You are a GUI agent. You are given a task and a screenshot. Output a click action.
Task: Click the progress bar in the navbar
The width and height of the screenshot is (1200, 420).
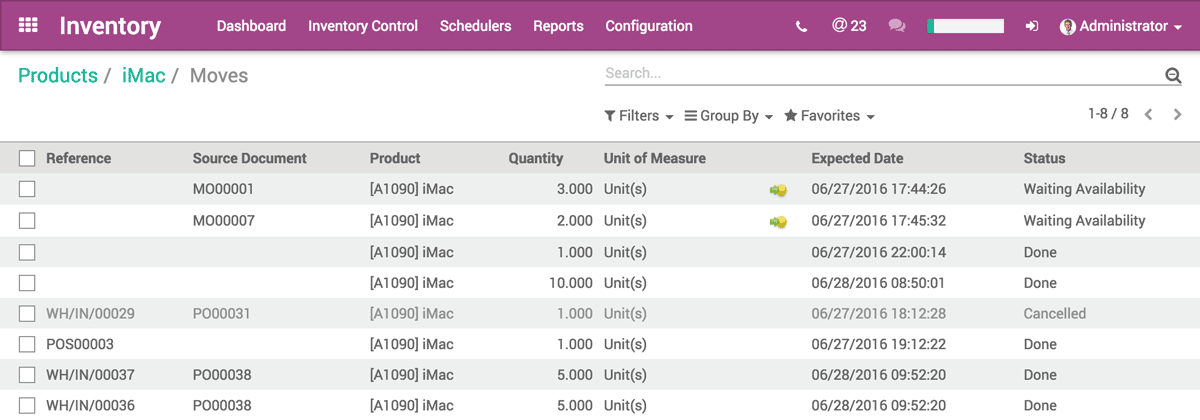965,27
